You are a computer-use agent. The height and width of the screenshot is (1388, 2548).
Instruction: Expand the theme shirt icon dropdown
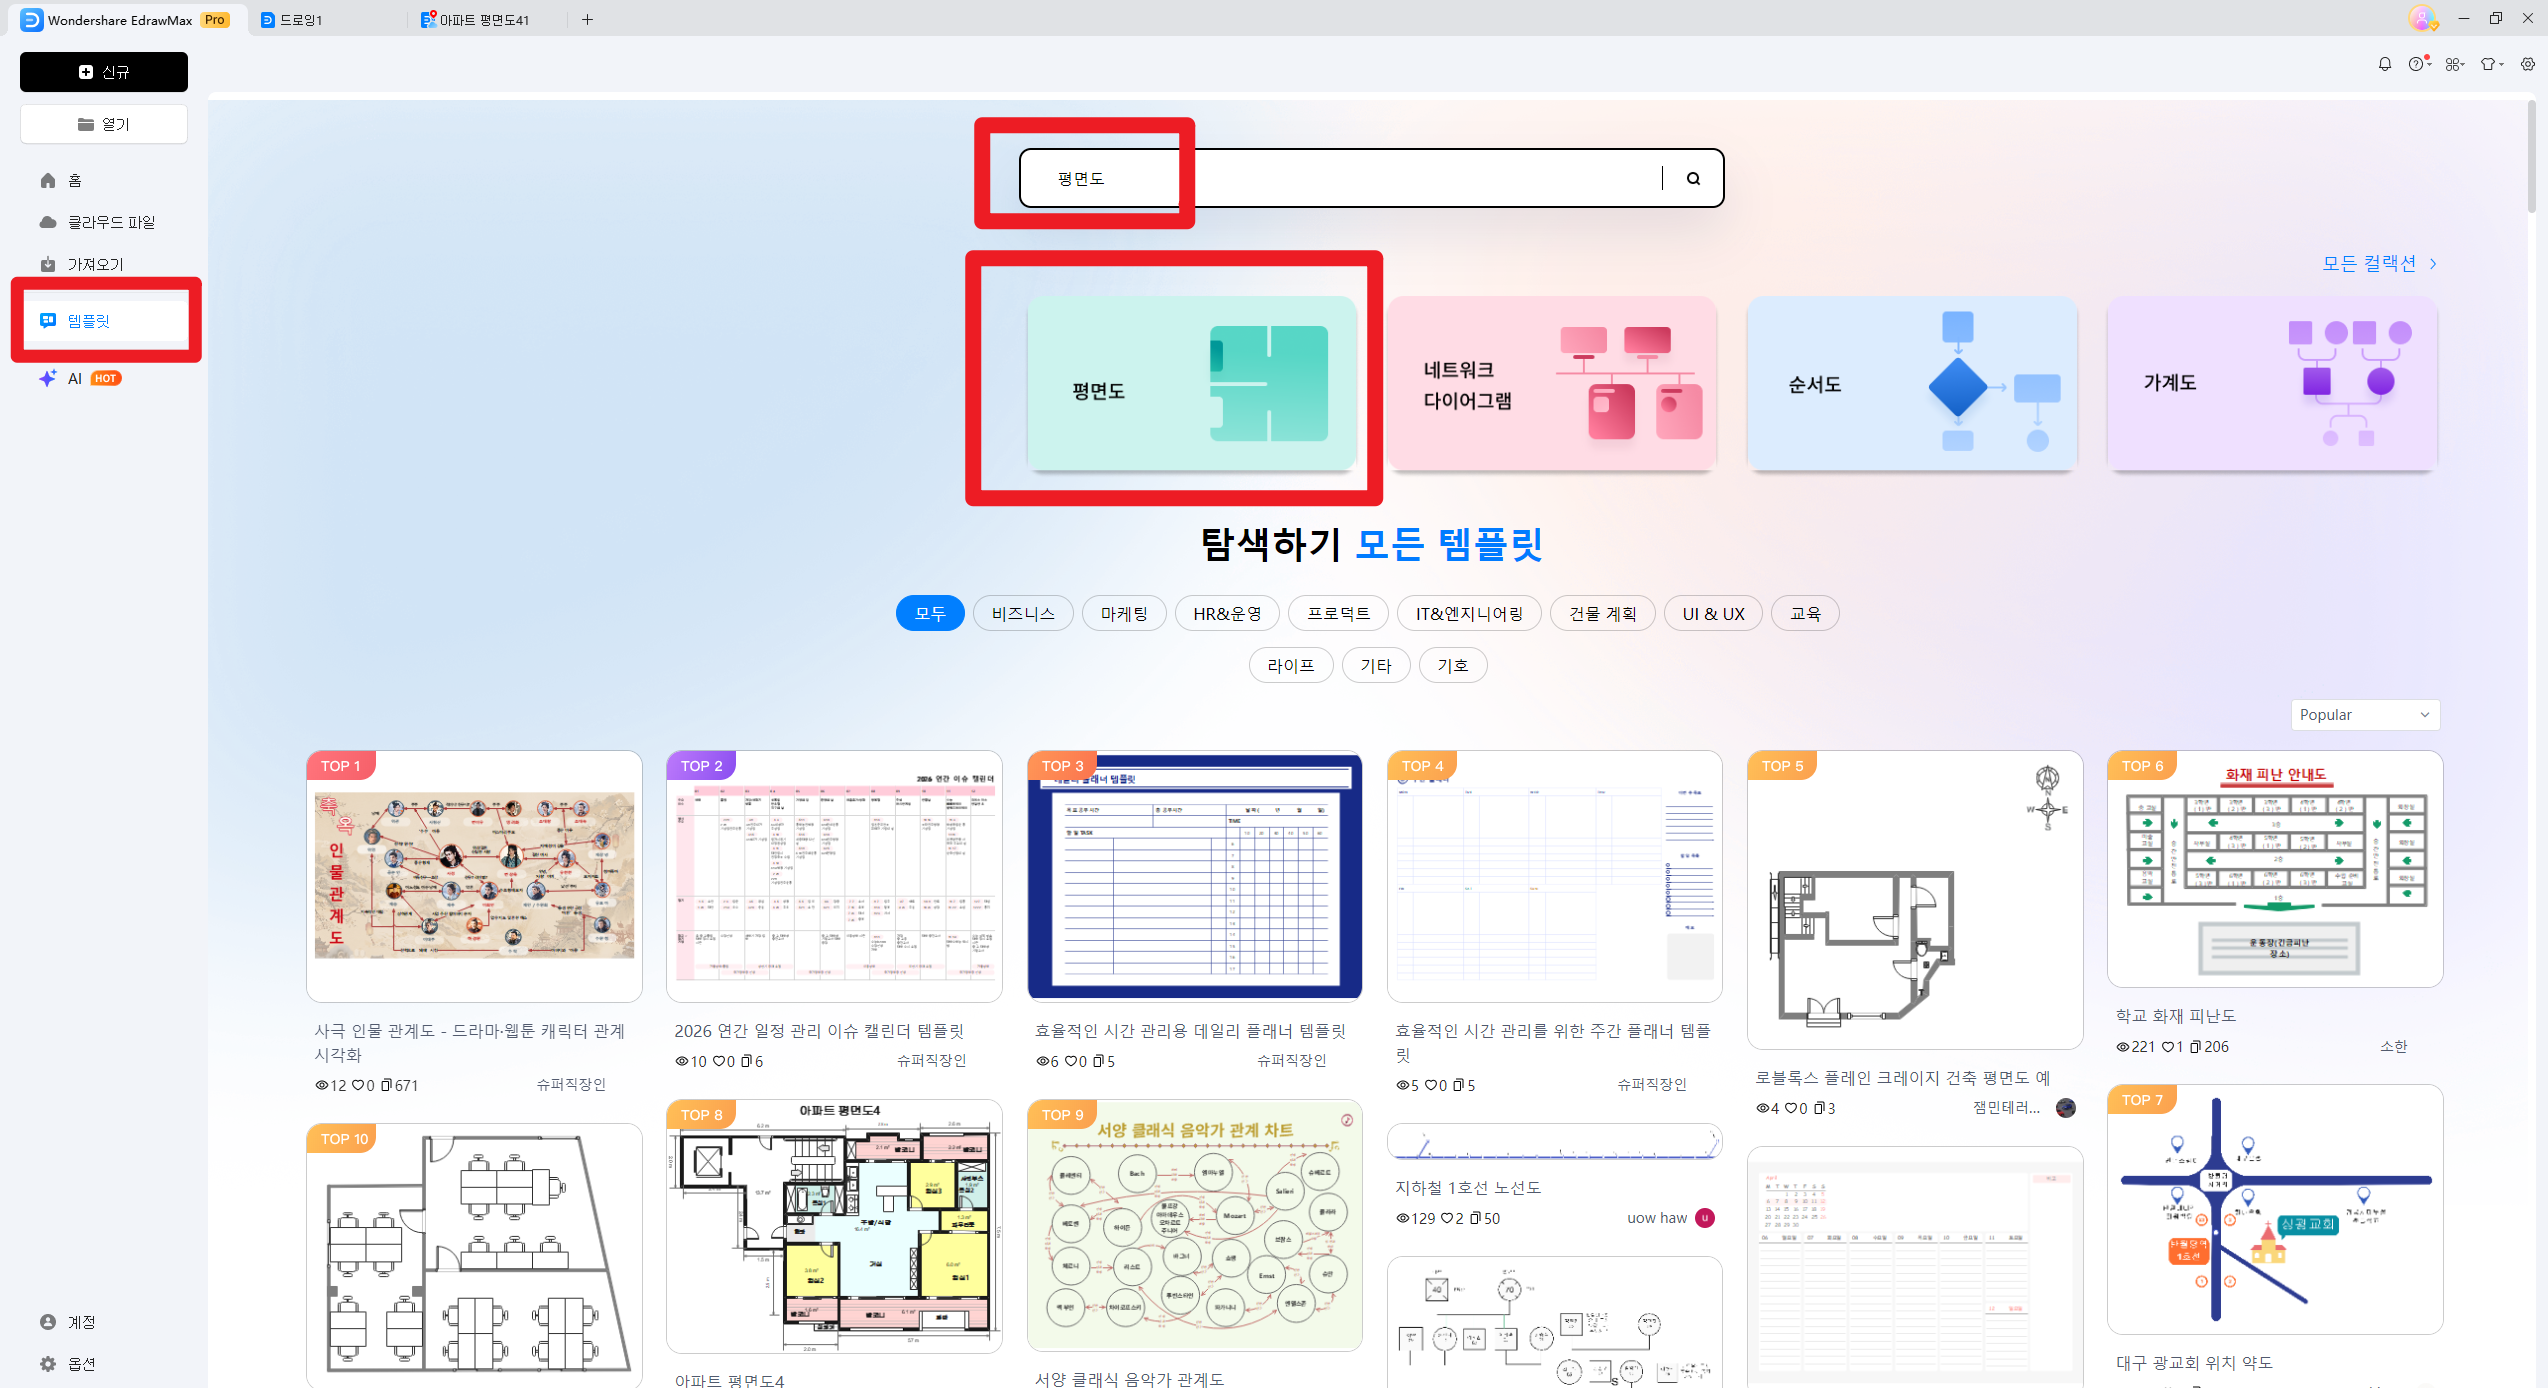2501,63
